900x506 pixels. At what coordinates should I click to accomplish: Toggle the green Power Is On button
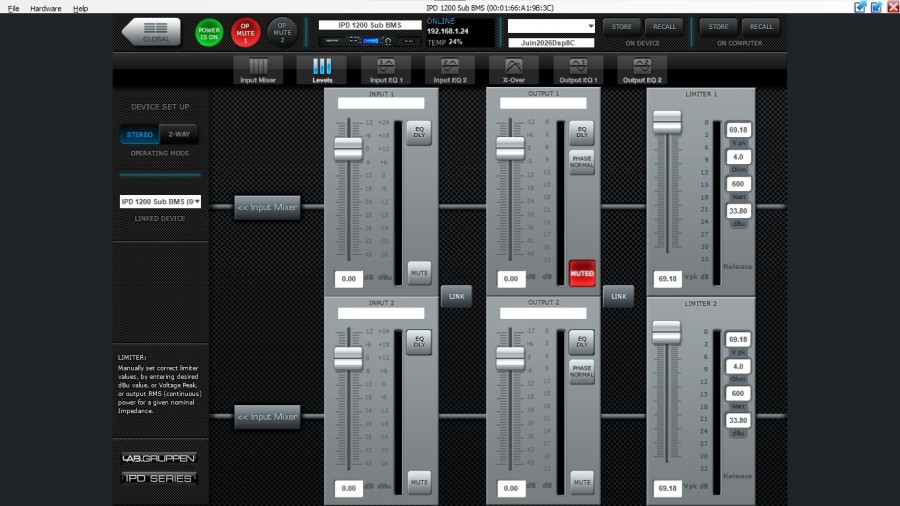coord(209,33)
